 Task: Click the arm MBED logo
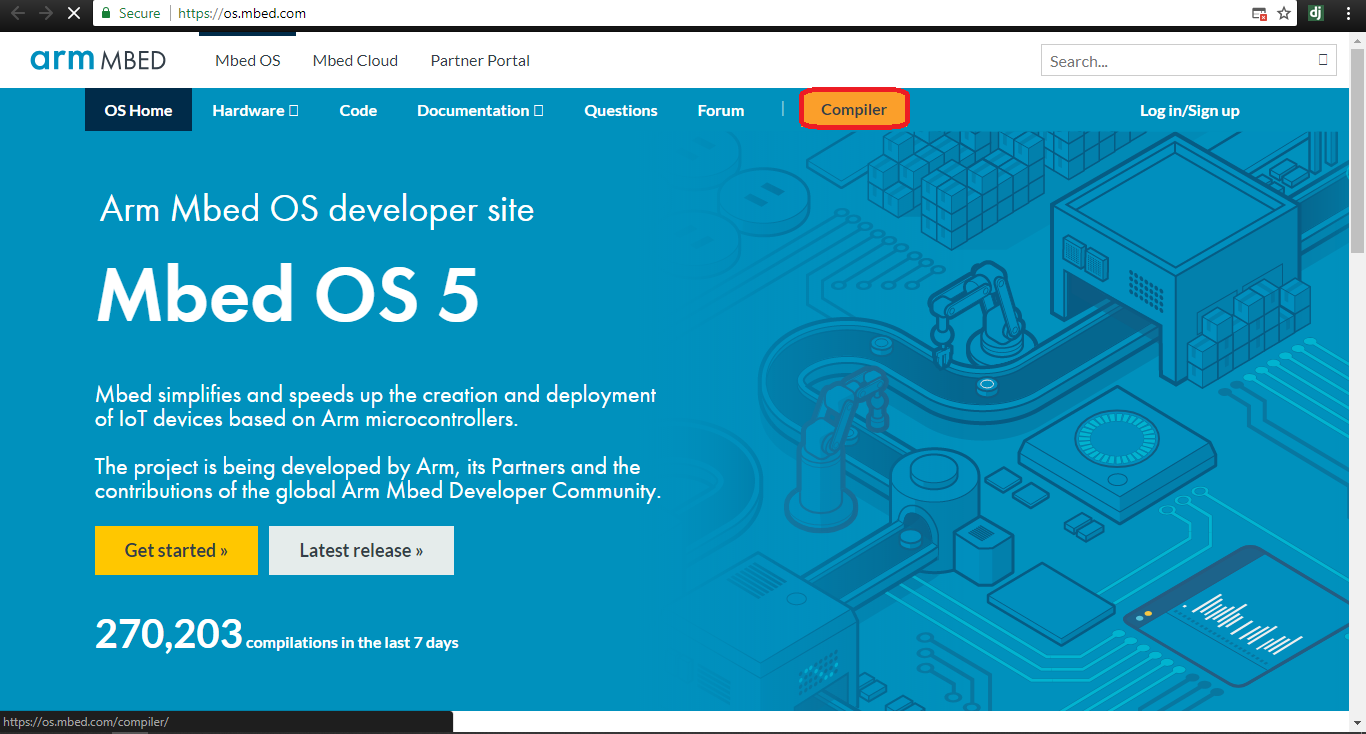pos(98,60)
